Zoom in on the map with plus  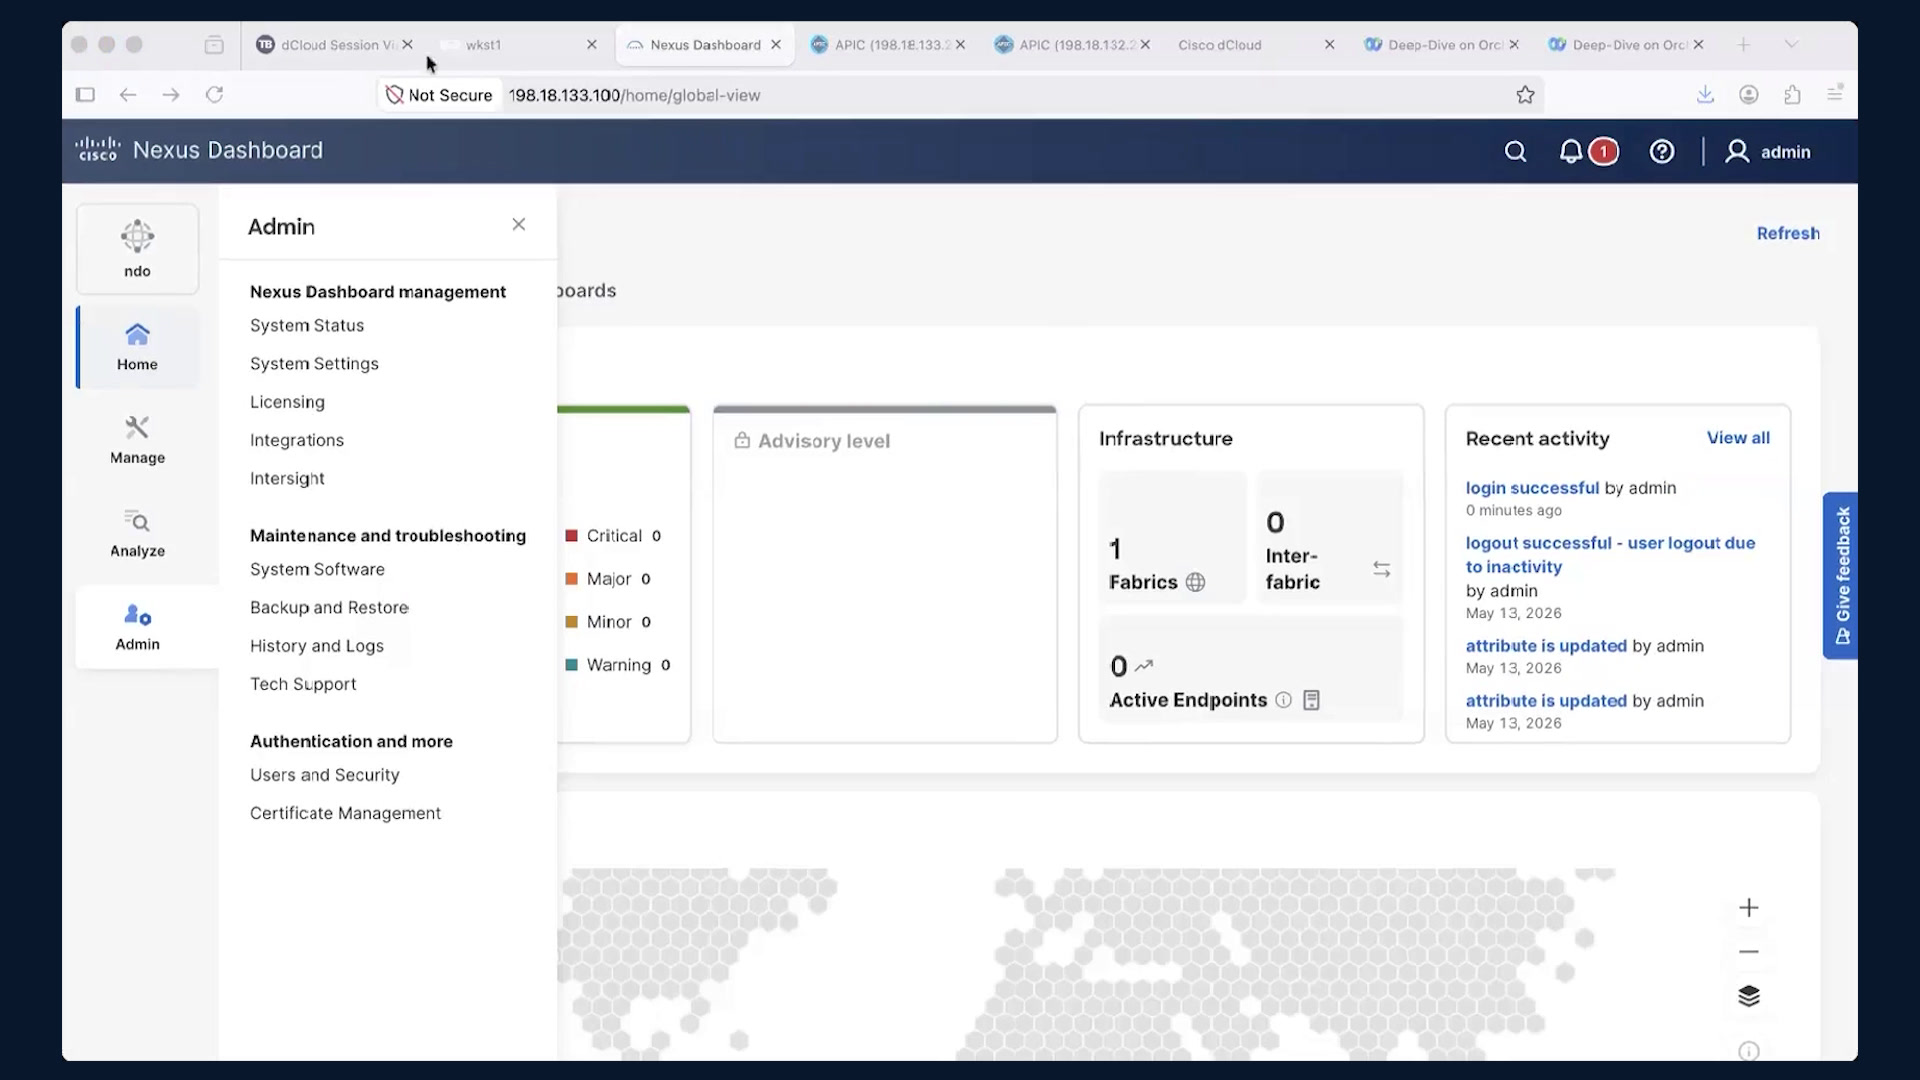point(1748,908)
